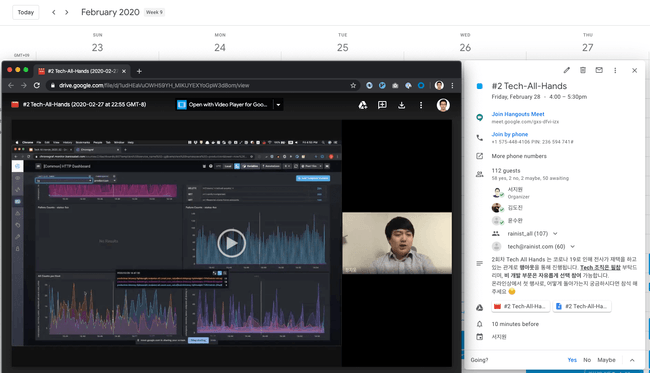This screenshot has height=373, width=650.
Task: Click the cloud-shaped extension icon in Chrome toolbar
Action: click(408, 85)
